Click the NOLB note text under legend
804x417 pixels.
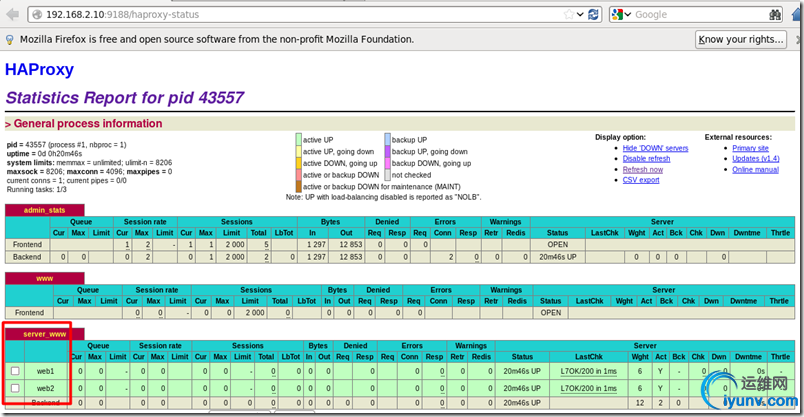(384, 197)
